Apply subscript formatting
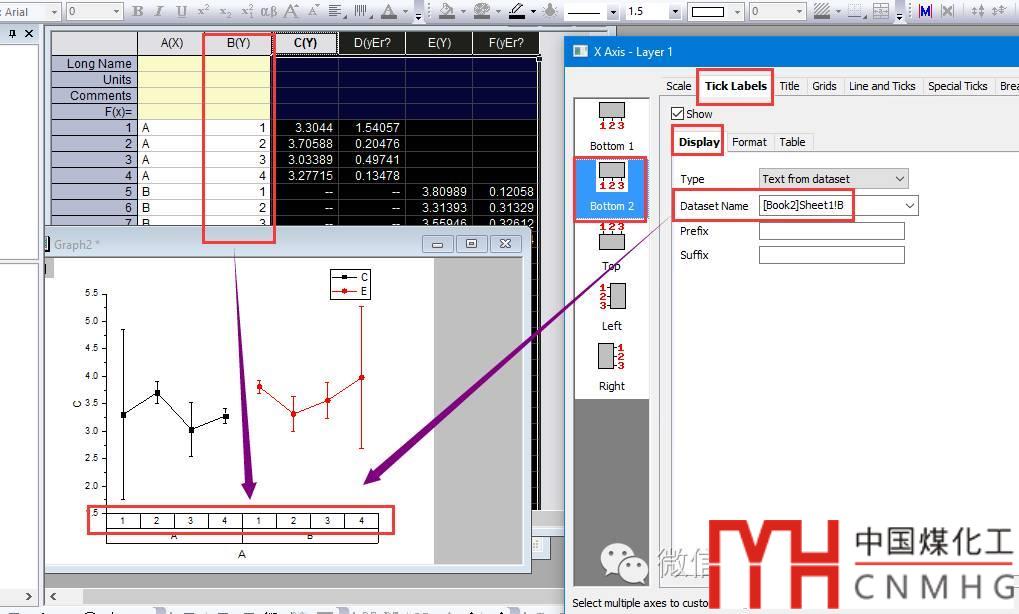 (225, 11)
